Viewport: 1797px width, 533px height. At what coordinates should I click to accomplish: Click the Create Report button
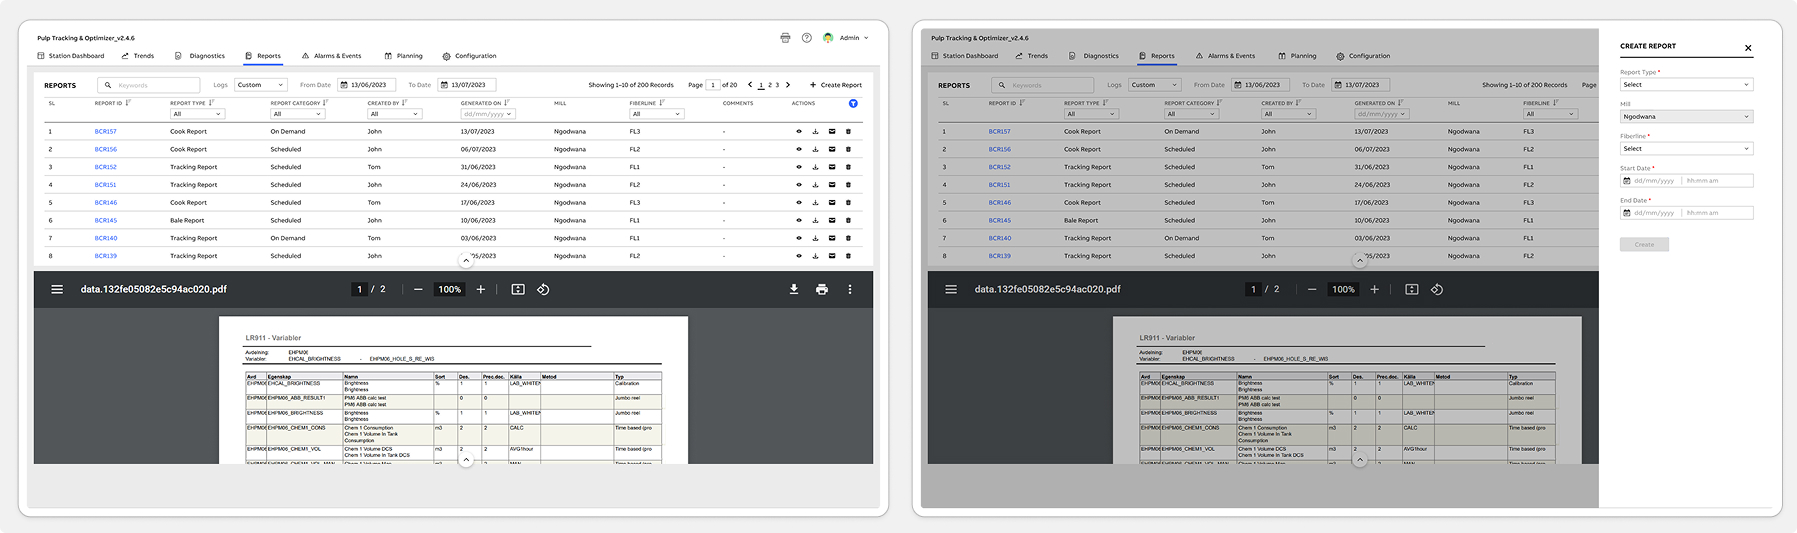tap(835, 85)
